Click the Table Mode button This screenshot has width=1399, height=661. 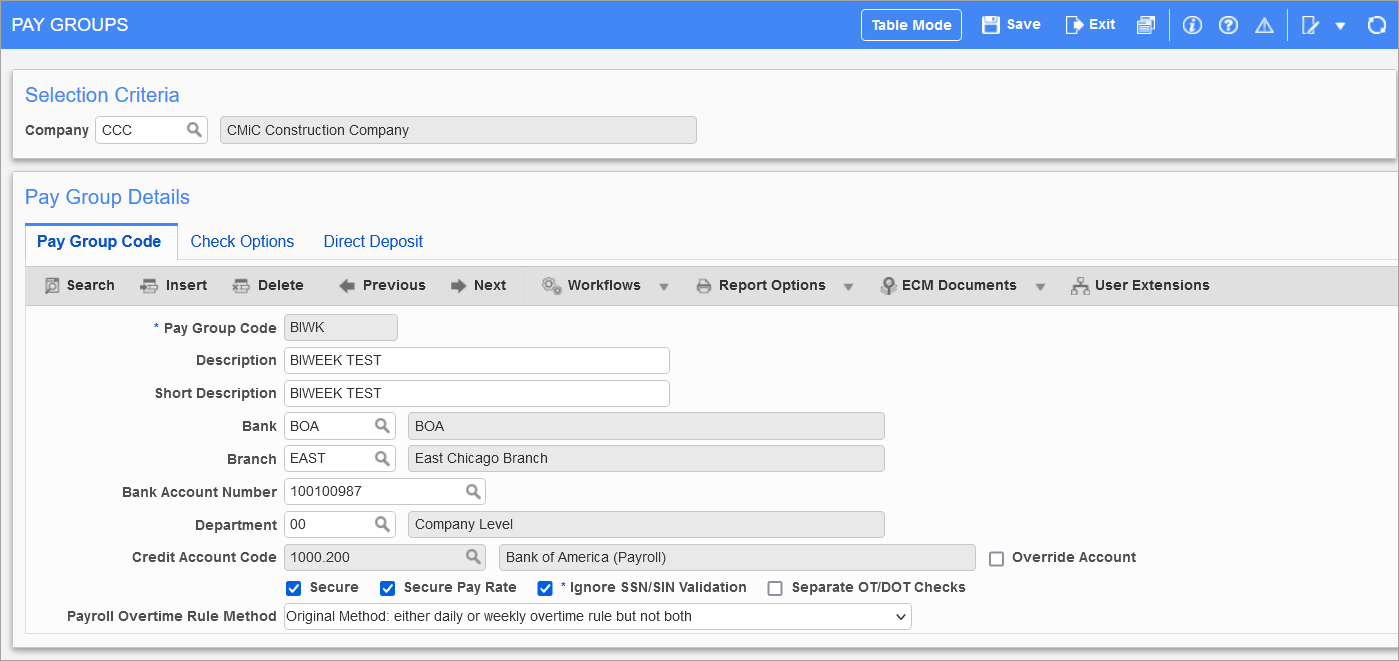click(911, 25)
